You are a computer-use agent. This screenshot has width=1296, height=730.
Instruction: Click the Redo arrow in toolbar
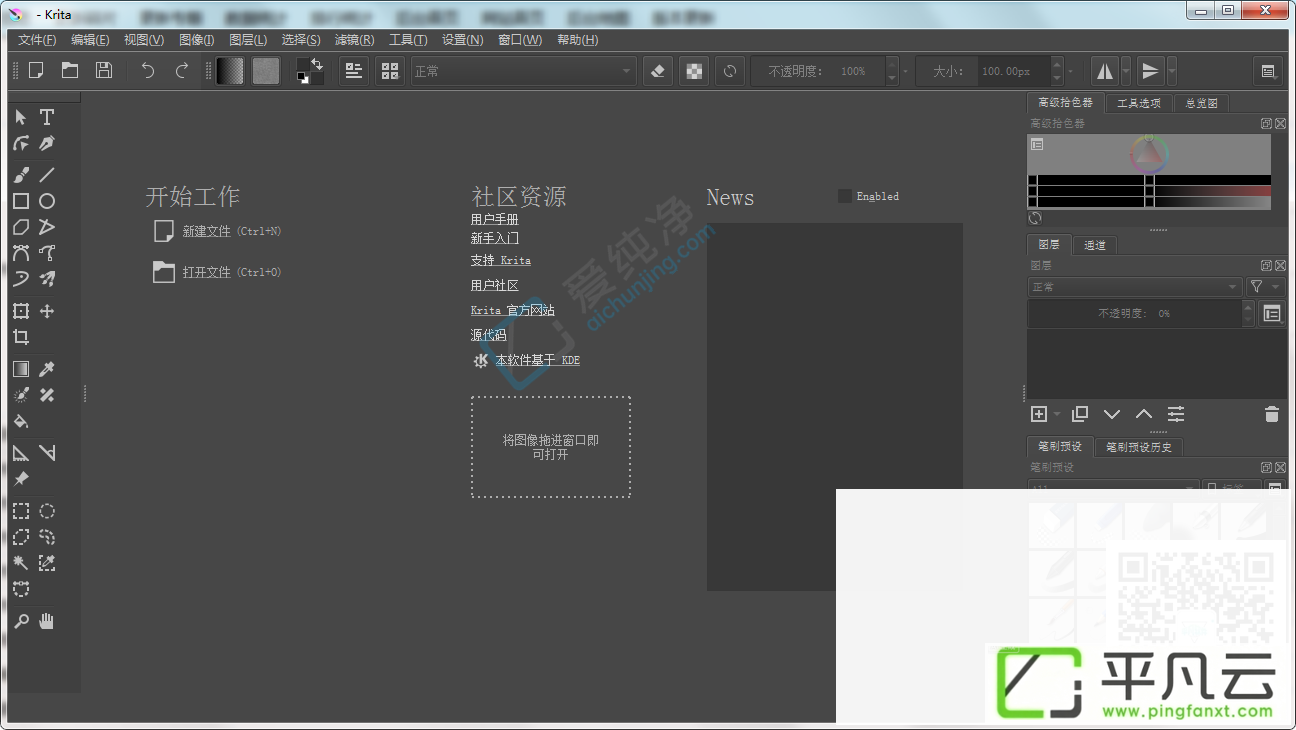click(182, 70)
